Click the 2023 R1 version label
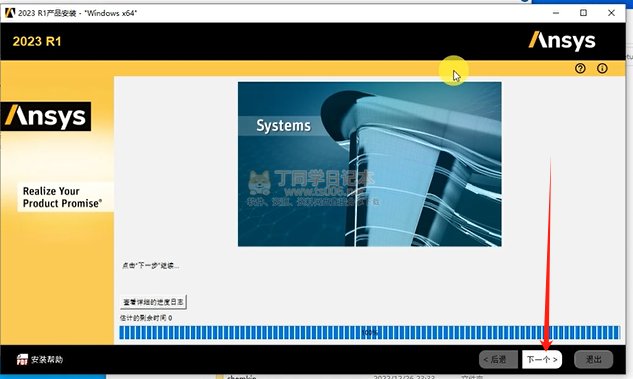The image size is (633, 379). tap(37, 41)
